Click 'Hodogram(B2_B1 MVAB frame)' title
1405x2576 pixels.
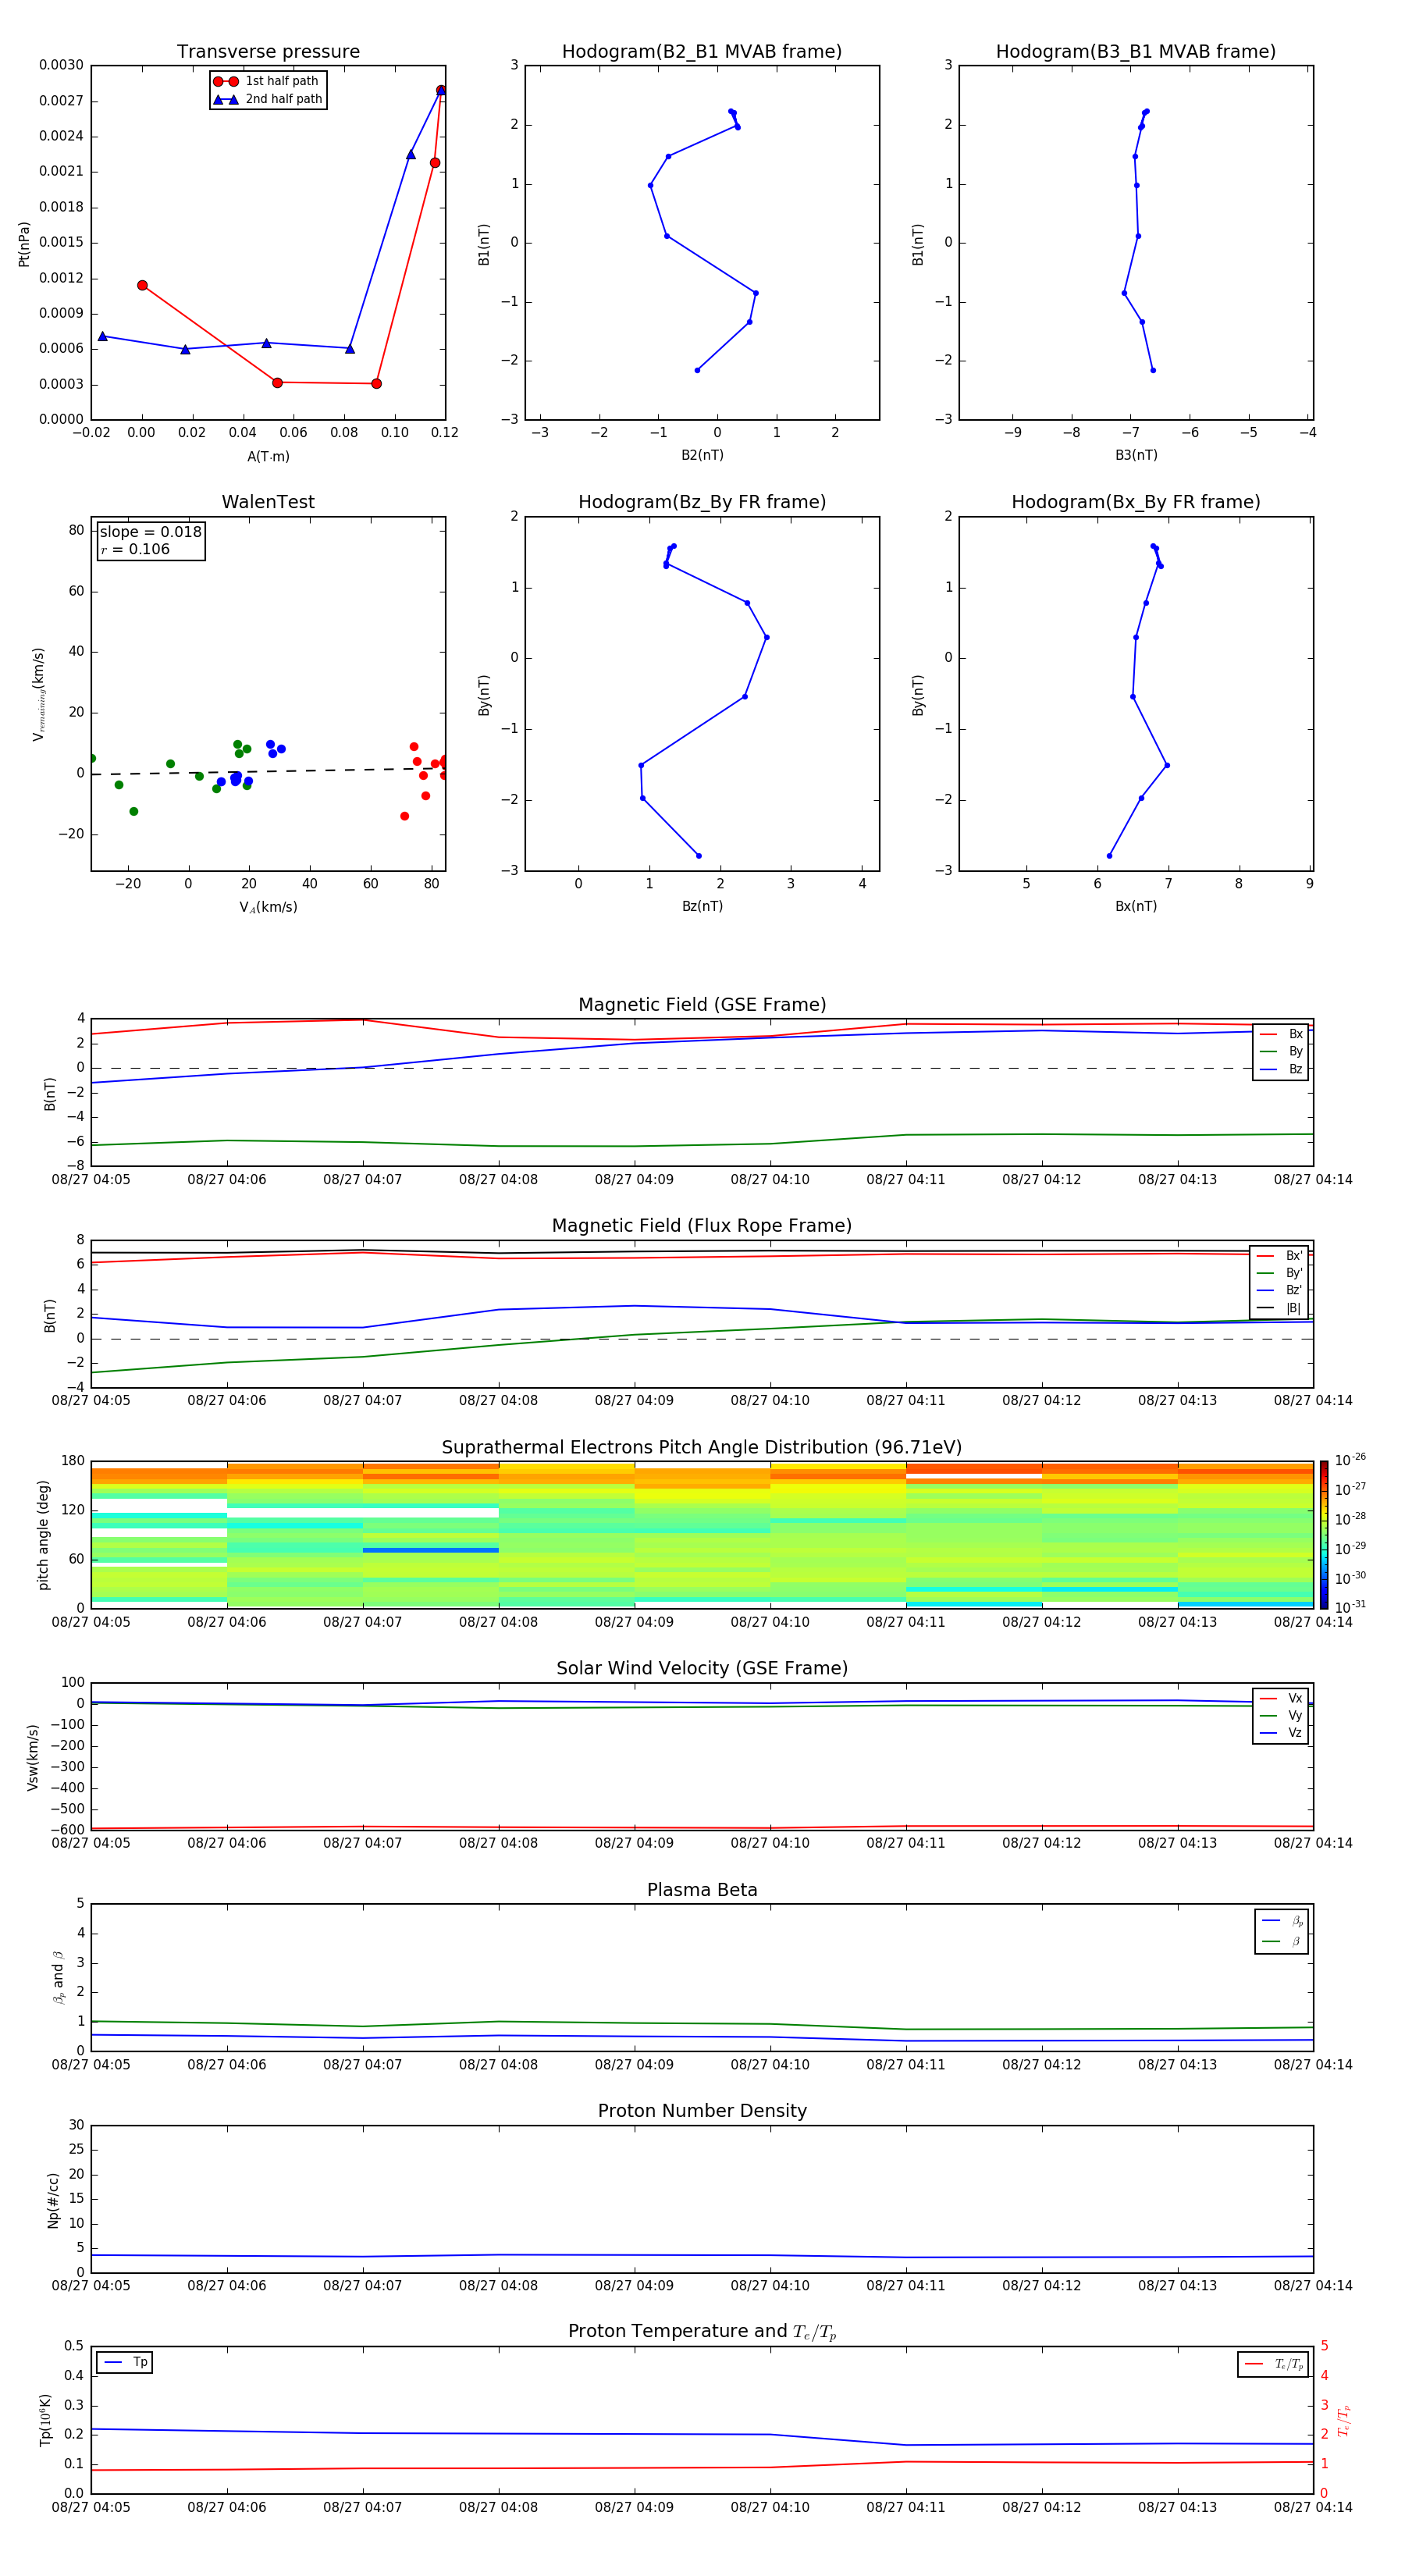pos(702,52)
